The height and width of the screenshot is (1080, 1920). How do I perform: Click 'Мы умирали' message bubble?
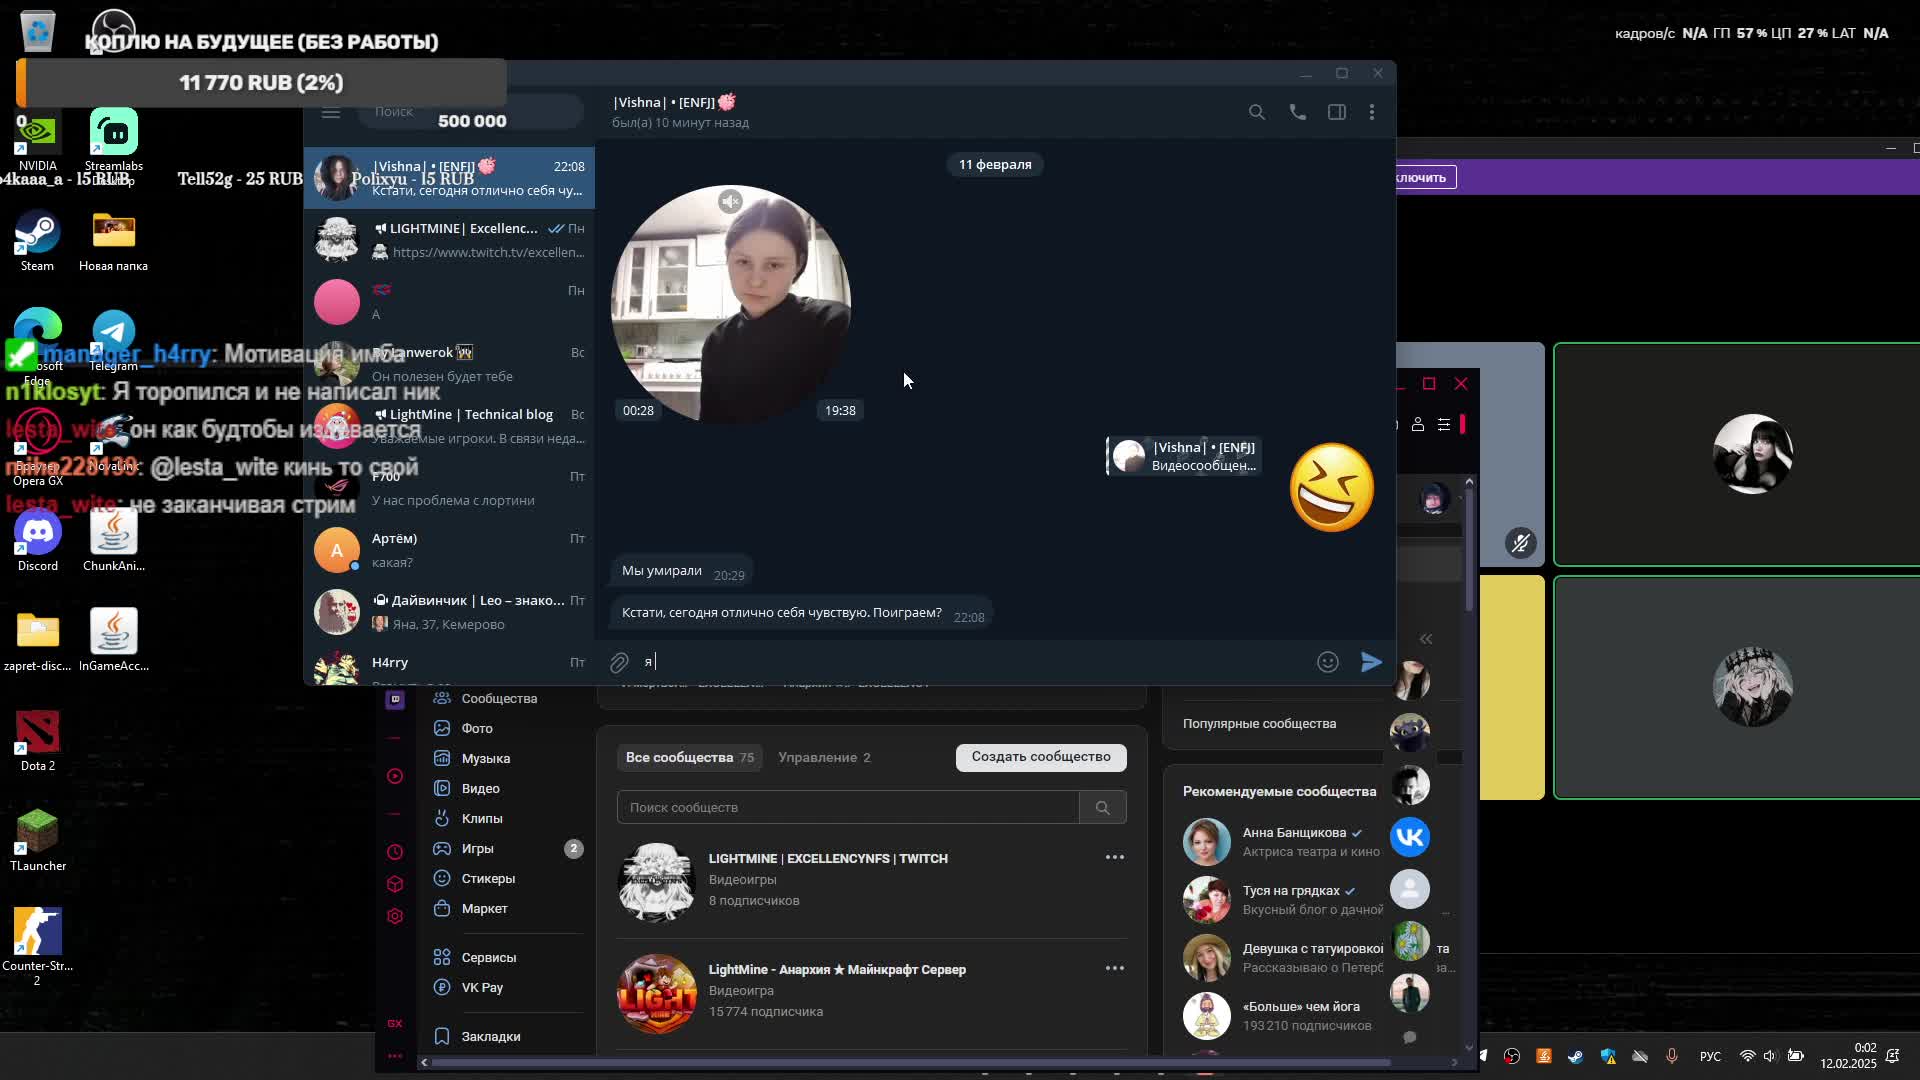click(x=681, y=571)
